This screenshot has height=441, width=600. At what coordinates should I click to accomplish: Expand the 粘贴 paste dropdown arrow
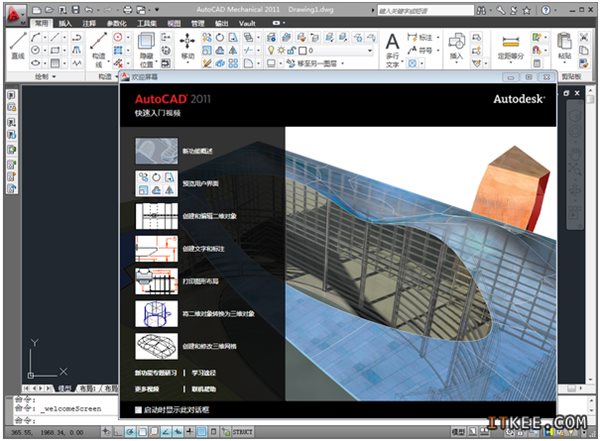564,61
